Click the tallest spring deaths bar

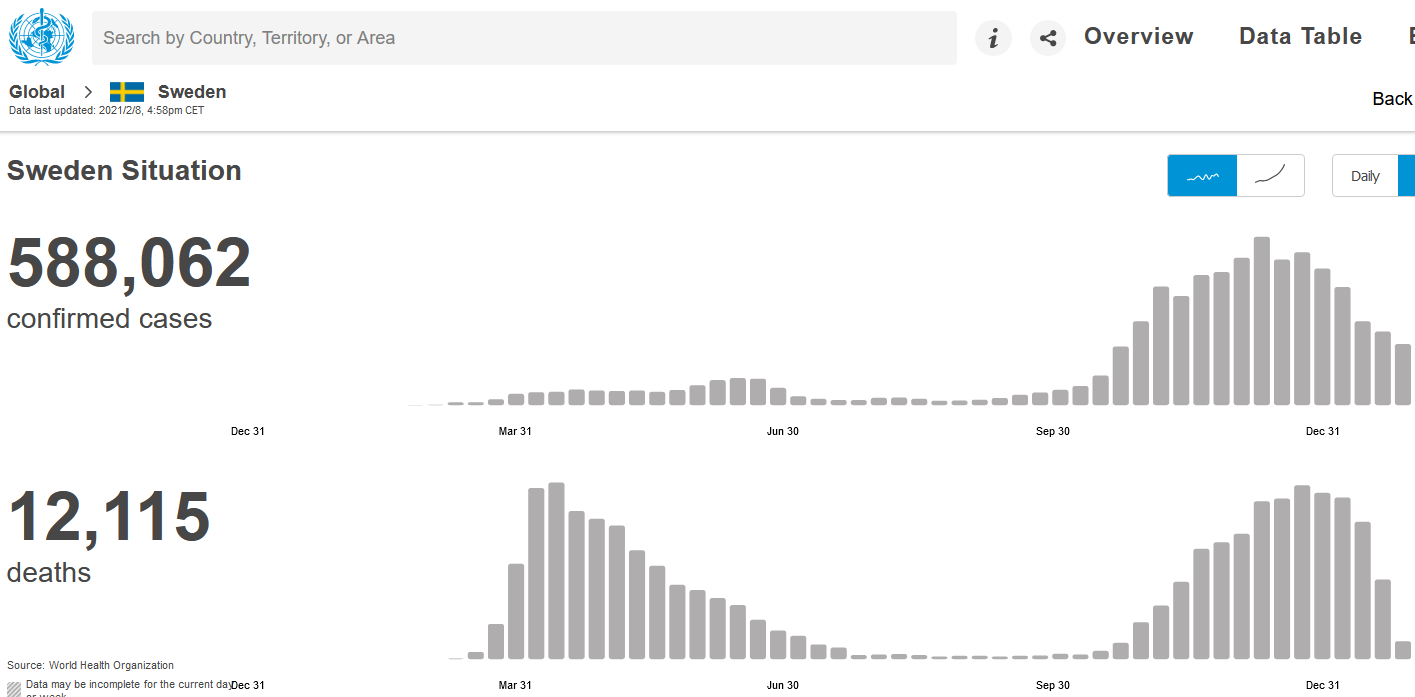pyautogui.click(x=556, y=571)
